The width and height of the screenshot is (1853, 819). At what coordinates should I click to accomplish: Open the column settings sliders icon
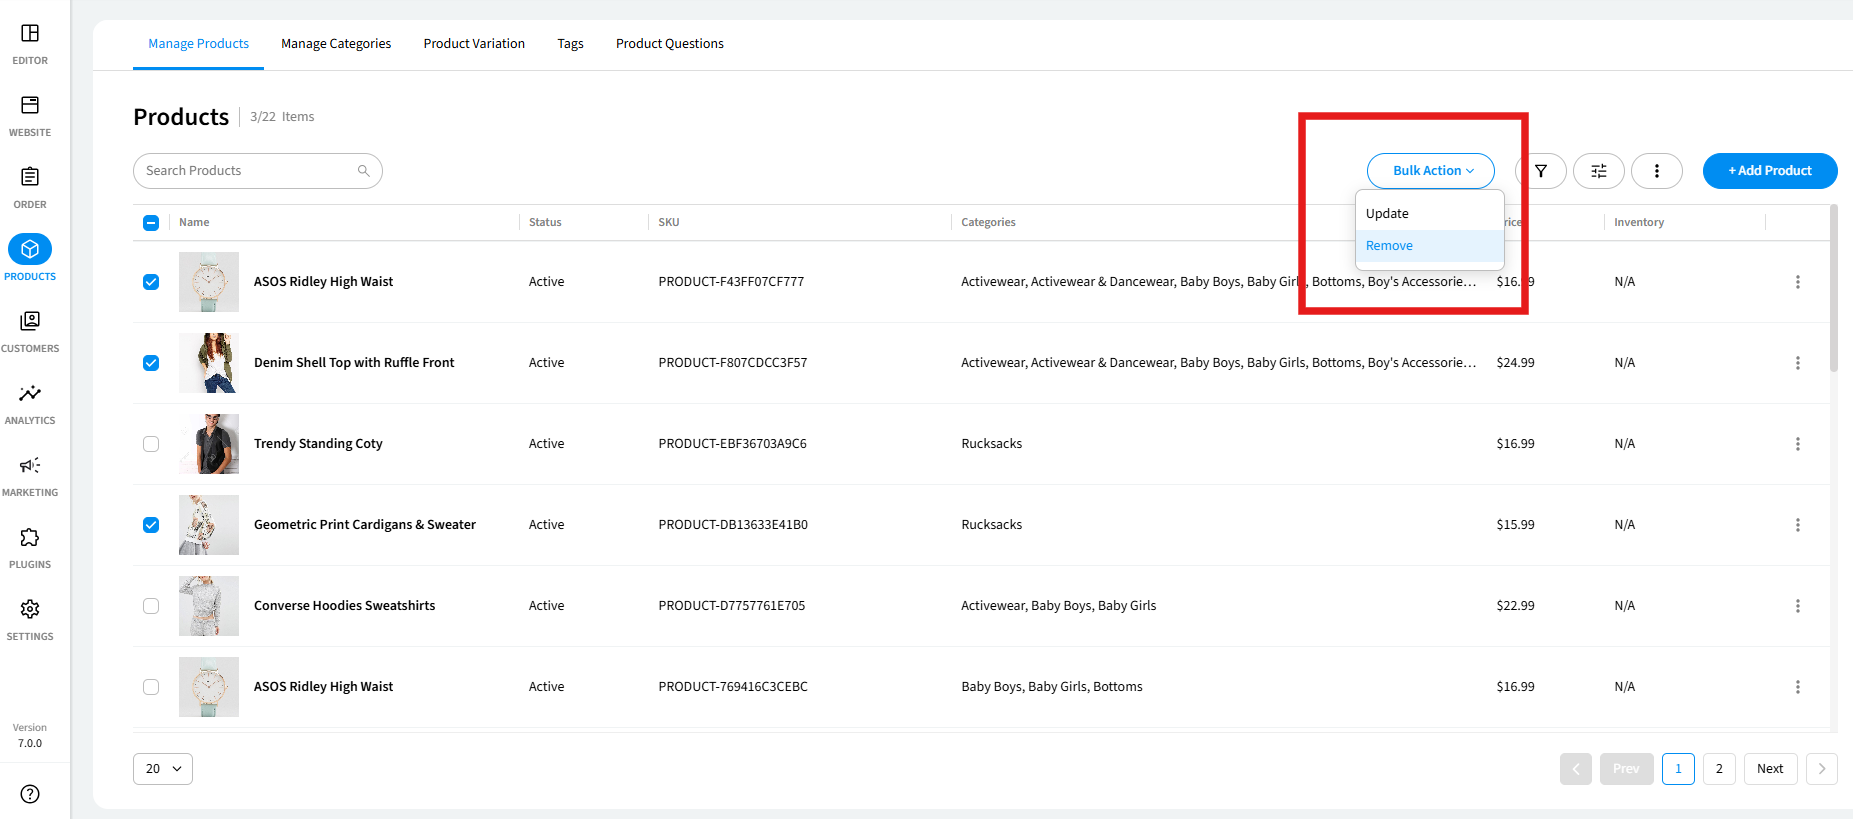tap(1598, 171)
